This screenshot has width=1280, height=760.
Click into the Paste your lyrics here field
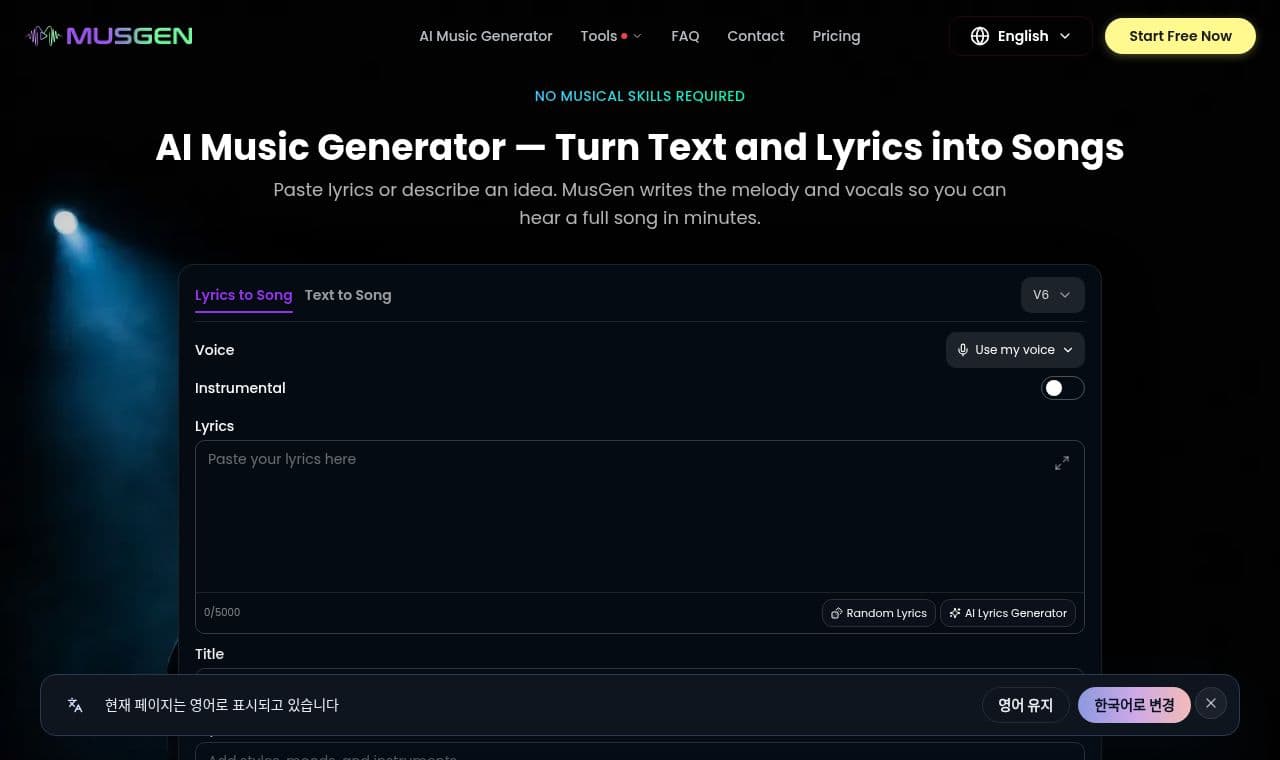click(x=640, y=516)
